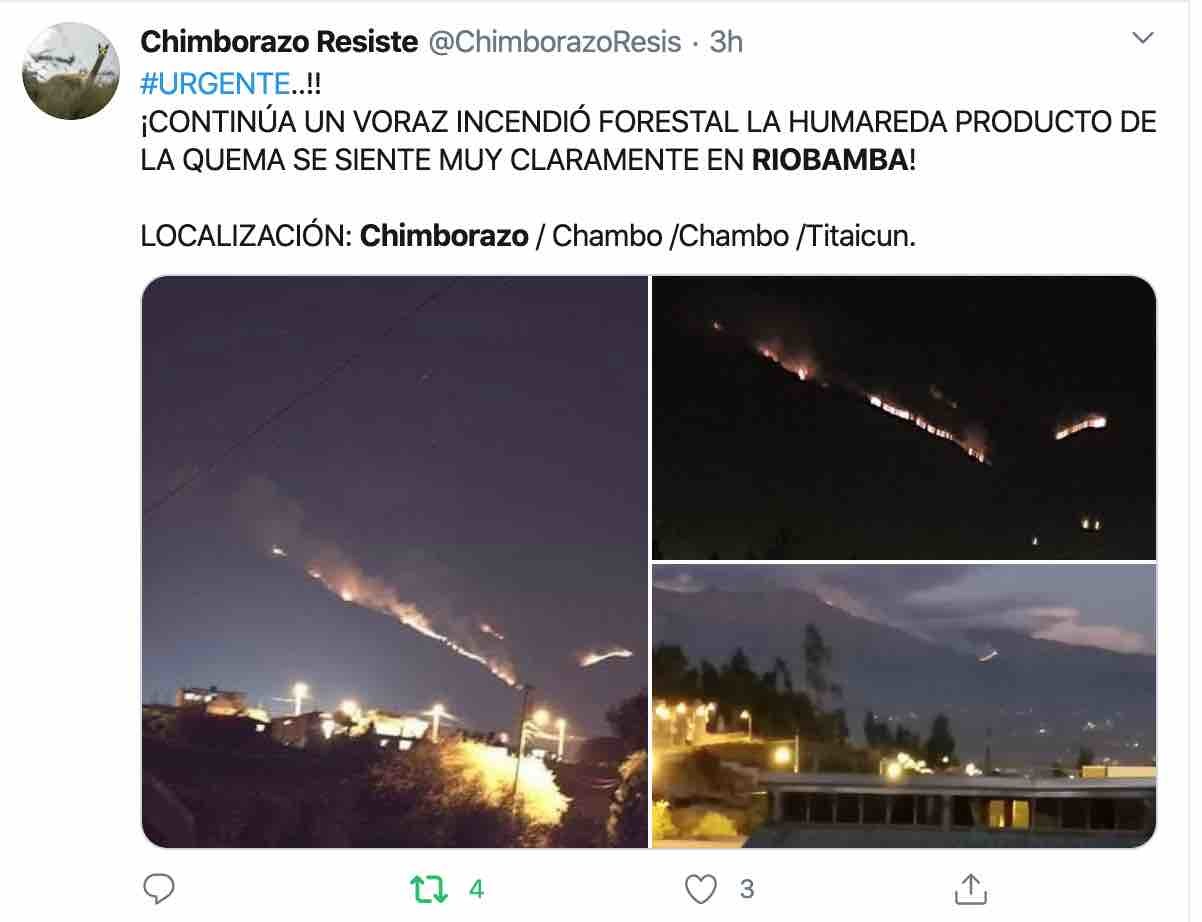Open the Chimborazo Resiste display name
The height and width of the screenshot is (922, 1202).
tap(279, 42)
